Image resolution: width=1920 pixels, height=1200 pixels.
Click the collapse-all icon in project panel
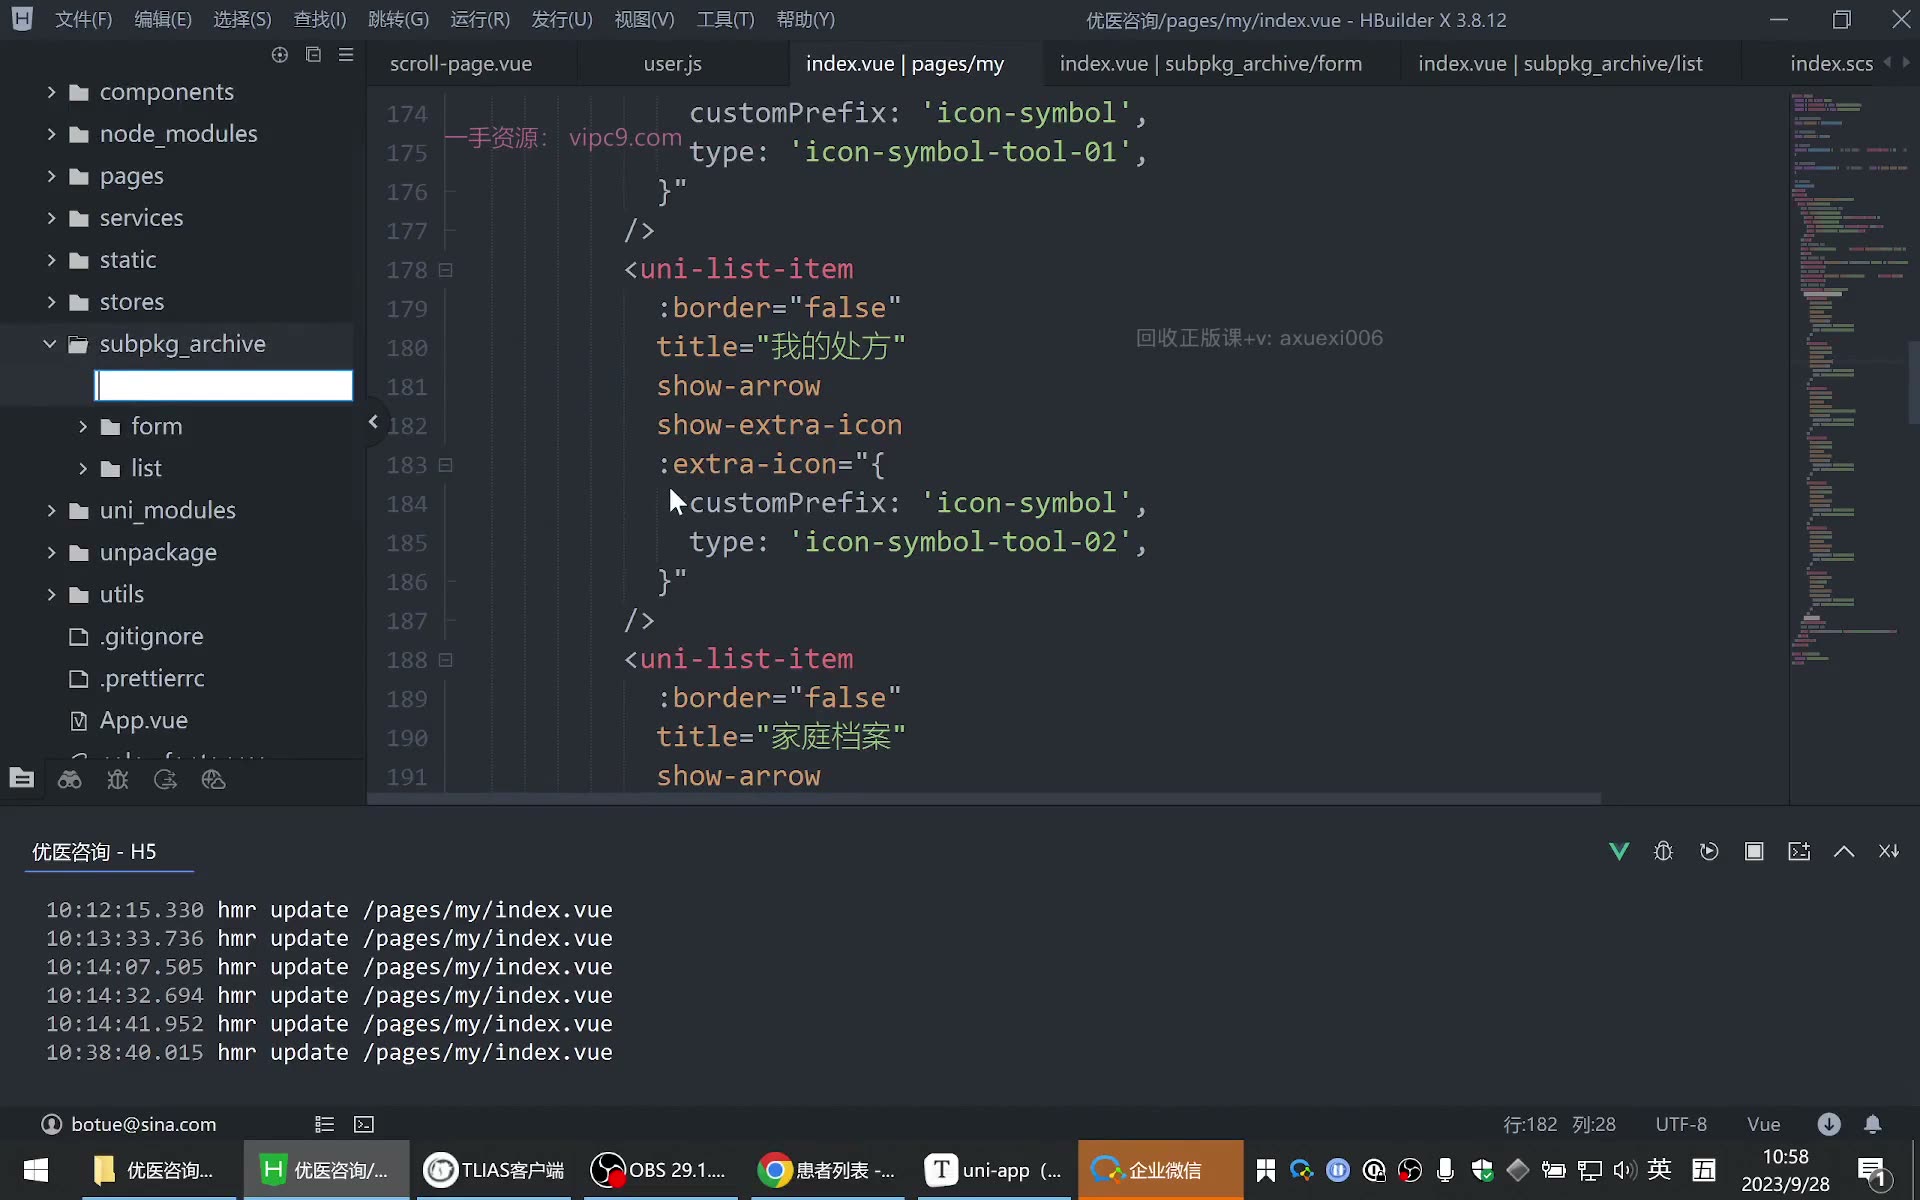313,55
